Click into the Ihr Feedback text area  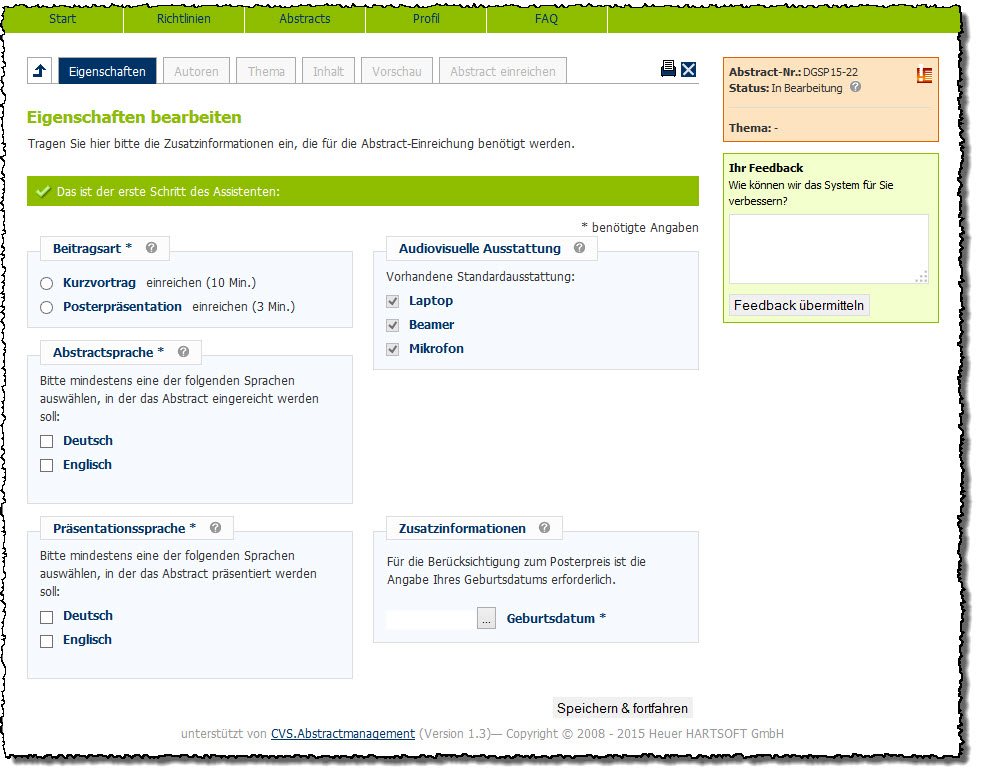[828, 249]
